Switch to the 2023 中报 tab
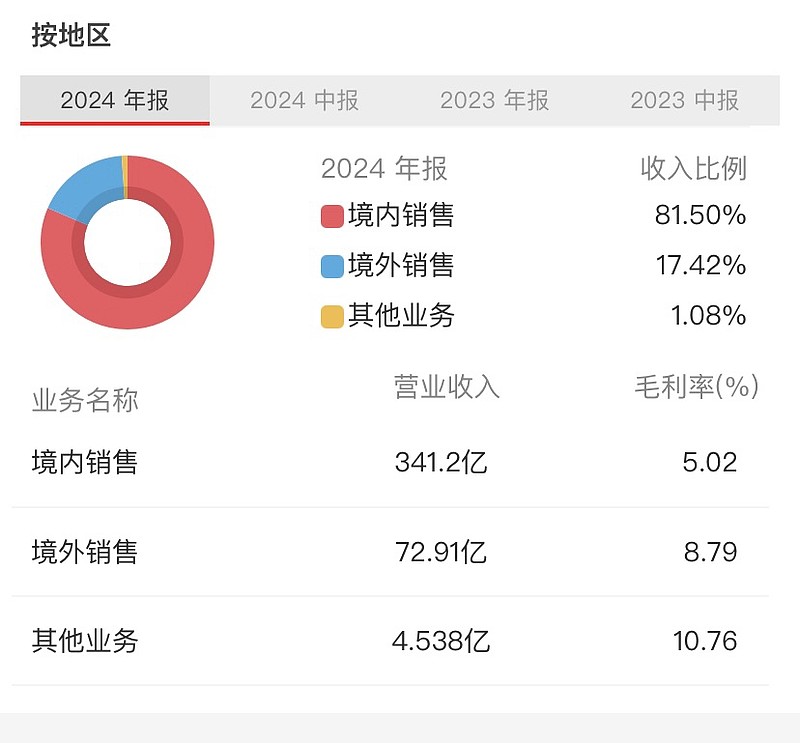Screen dimensions: 800x743 (684, 100)
